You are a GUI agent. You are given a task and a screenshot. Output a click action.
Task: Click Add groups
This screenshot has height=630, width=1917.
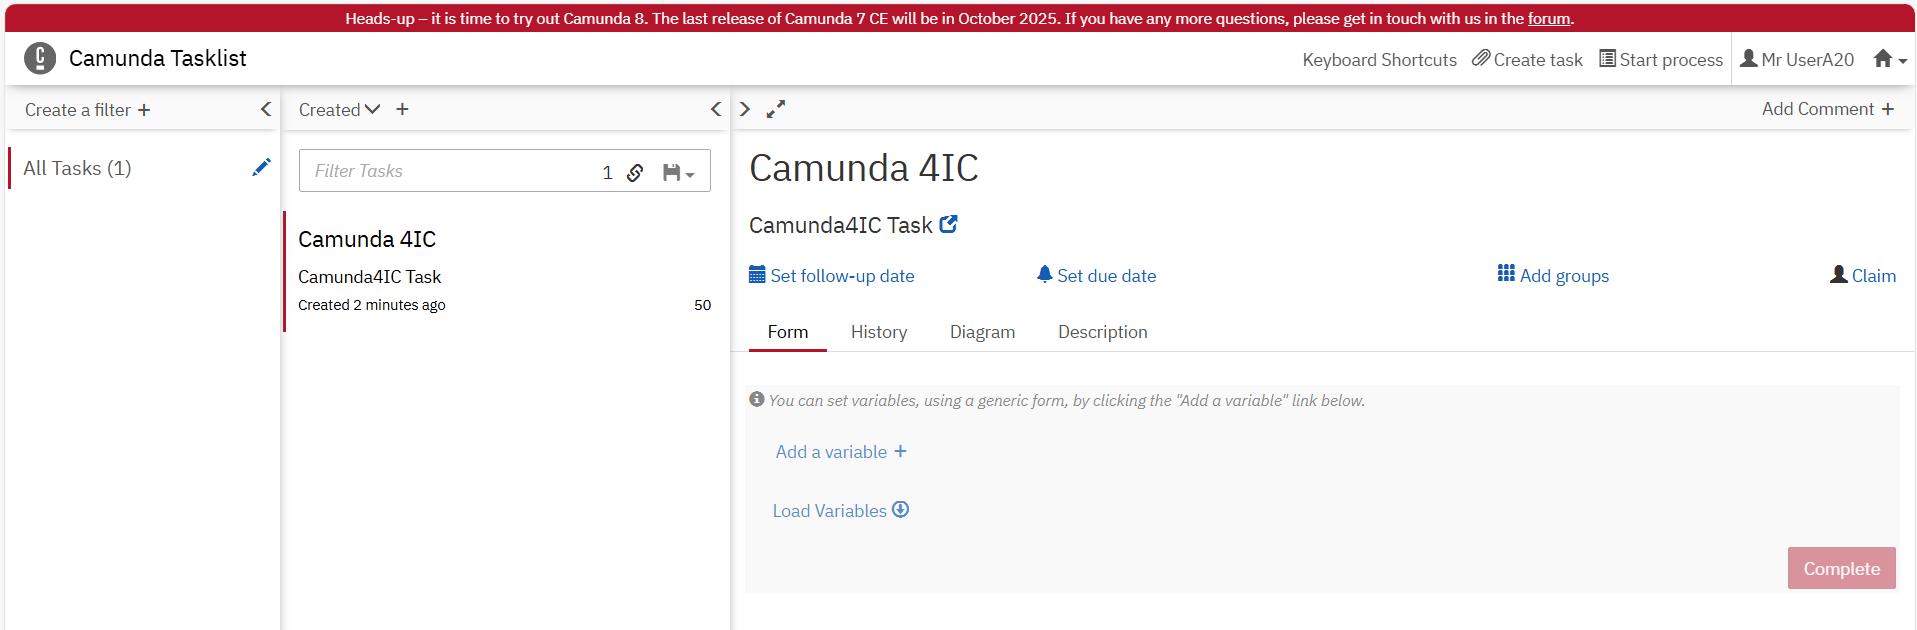click(1553, 276)
